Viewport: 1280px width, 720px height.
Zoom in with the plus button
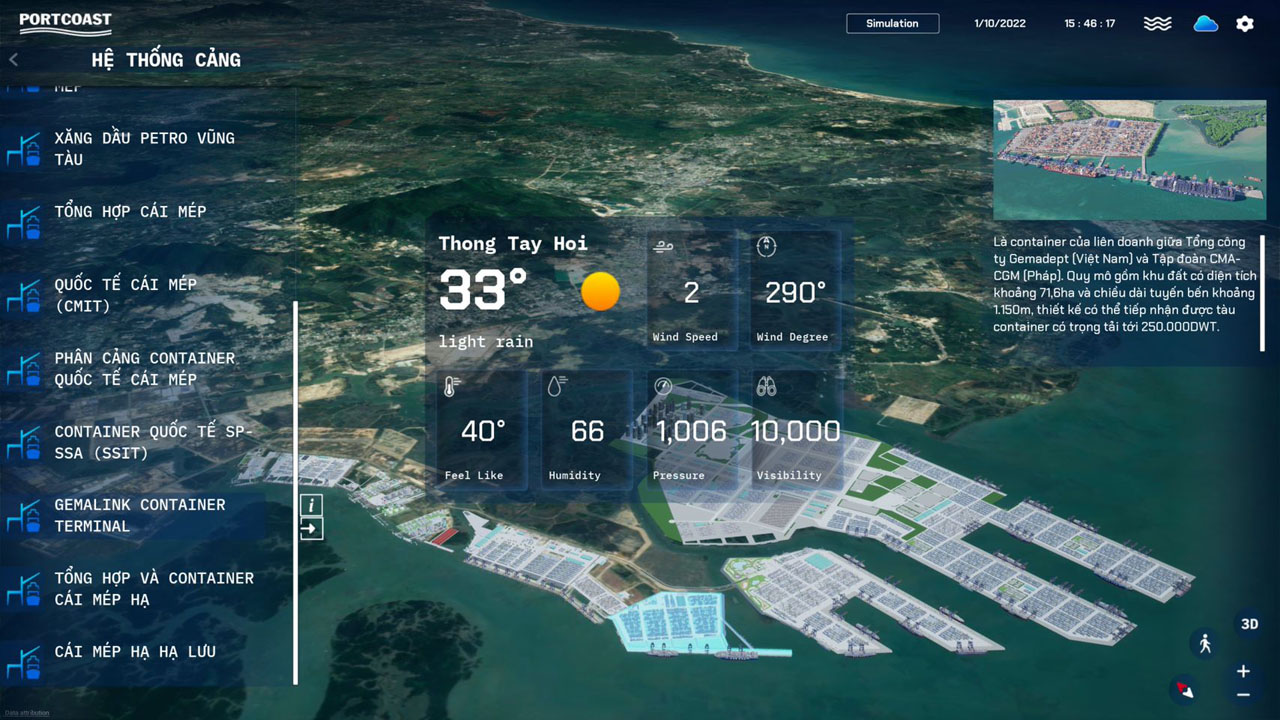click(x=1243, y=671)
